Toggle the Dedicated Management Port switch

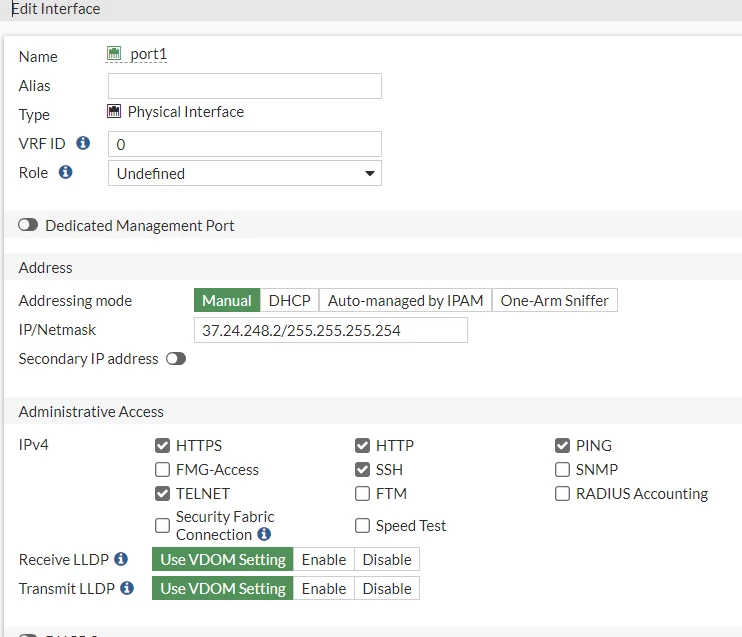(28, 225)
